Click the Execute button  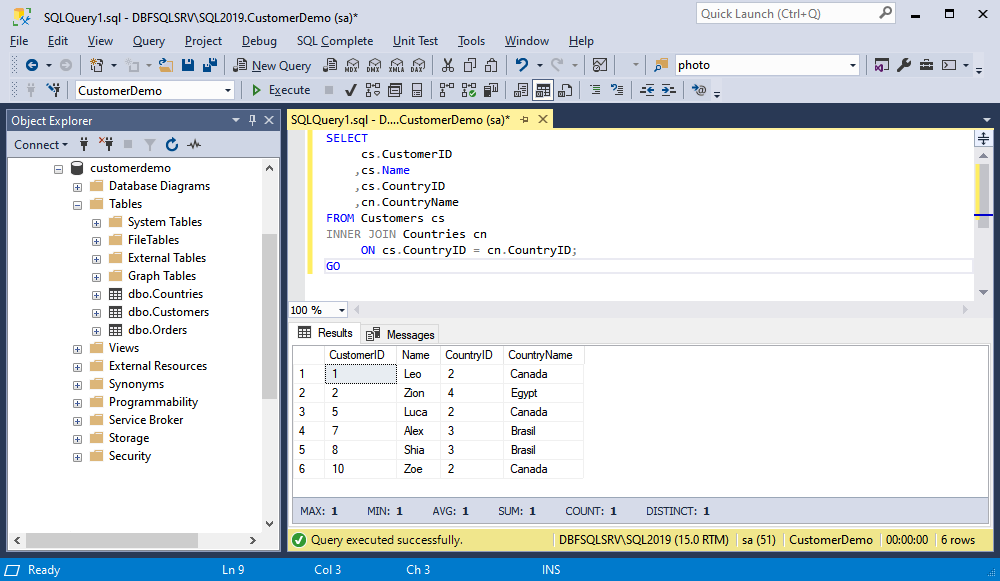point(281,91)
